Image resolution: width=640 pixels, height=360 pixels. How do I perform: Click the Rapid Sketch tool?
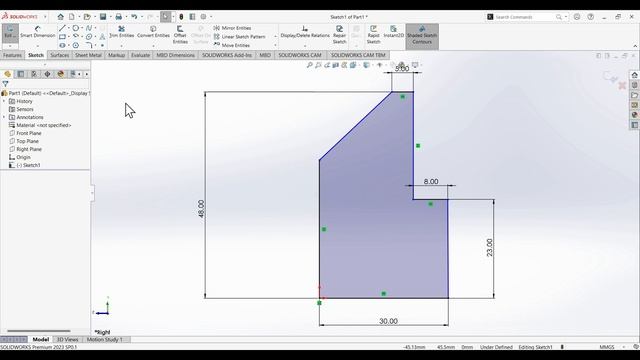[373, 35]
